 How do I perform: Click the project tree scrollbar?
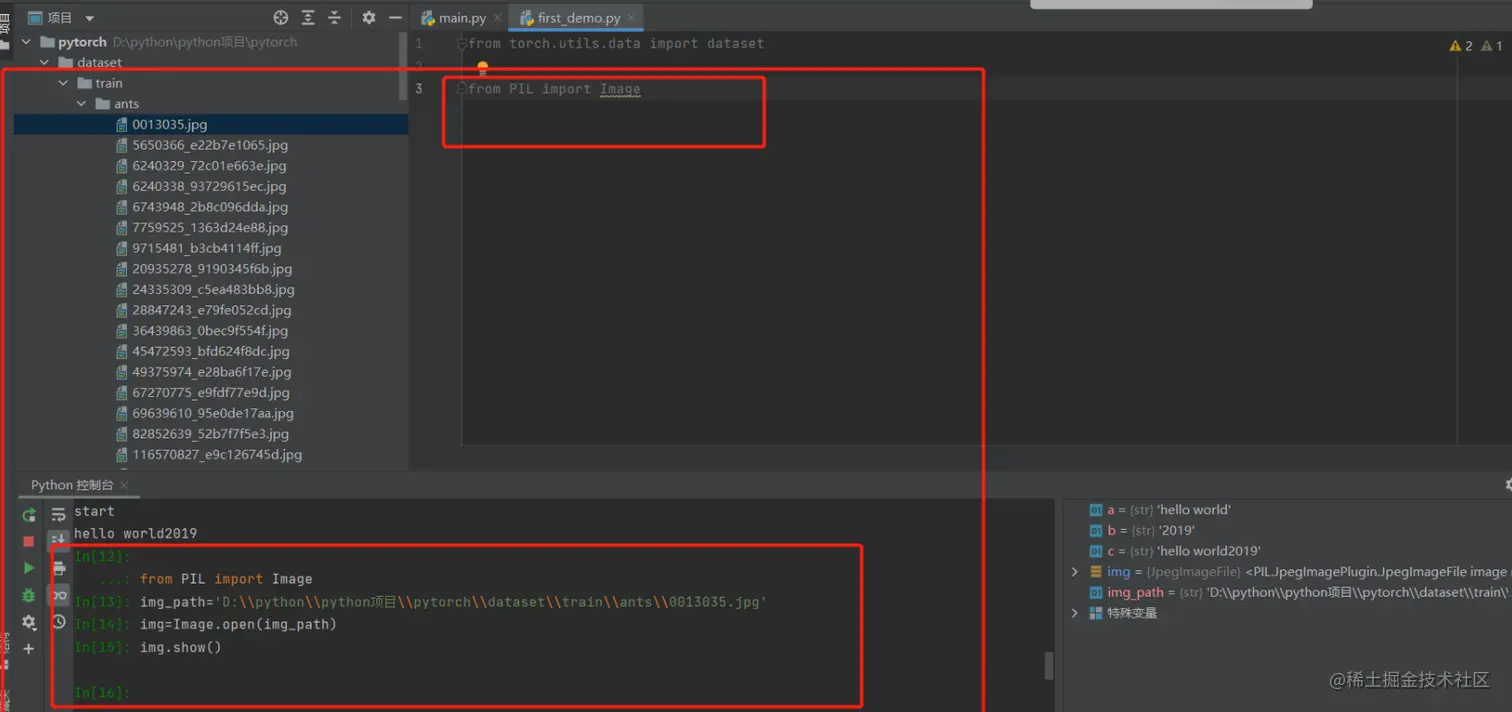tap(404, 65)
